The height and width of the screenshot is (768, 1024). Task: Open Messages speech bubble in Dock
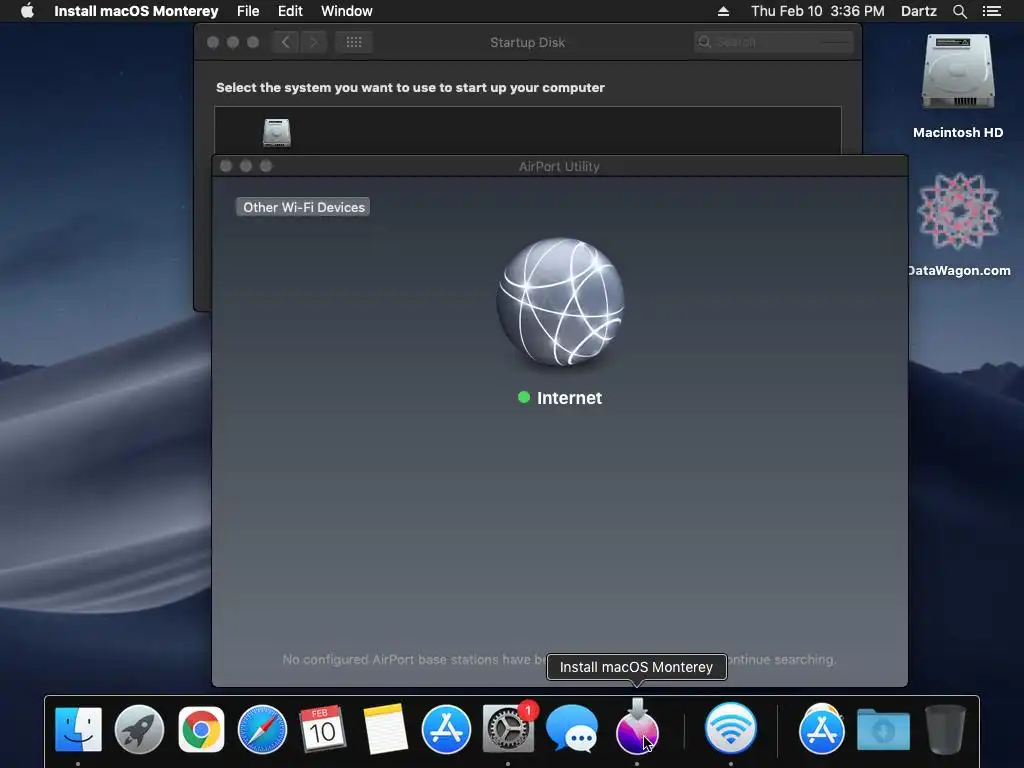[572, 729]
